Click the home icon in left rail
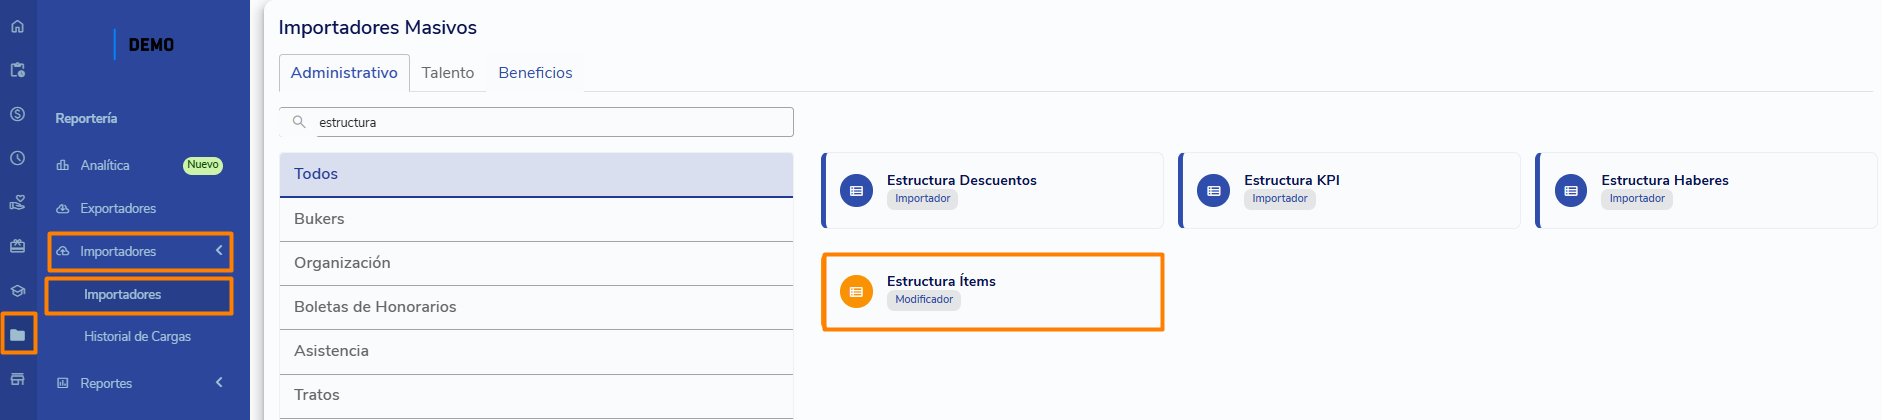 (17, 26)
